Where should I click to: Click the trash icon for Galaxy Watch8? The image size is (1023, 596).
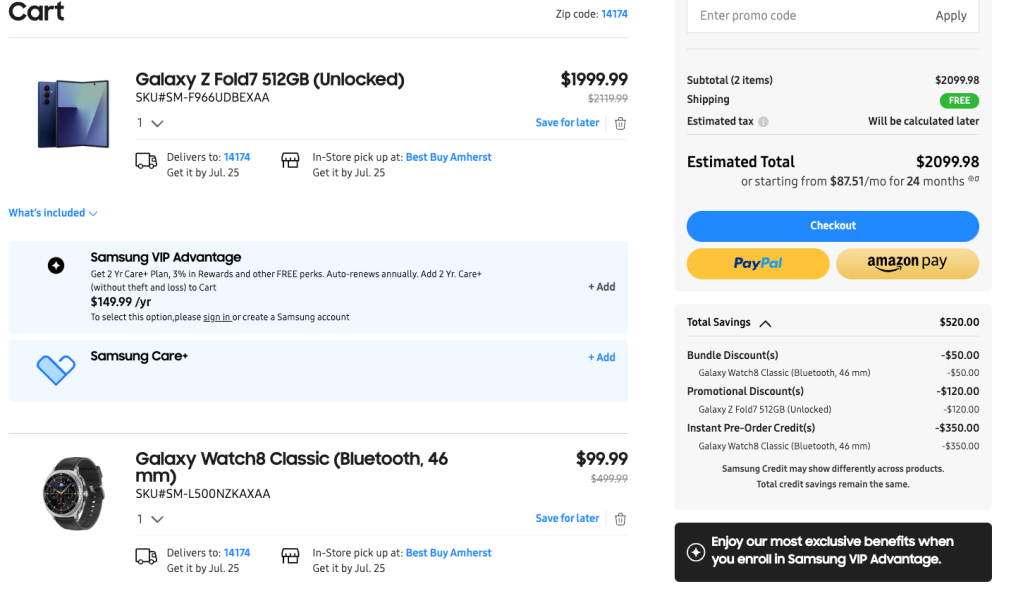pyautogui.click(x=620, y=518)
